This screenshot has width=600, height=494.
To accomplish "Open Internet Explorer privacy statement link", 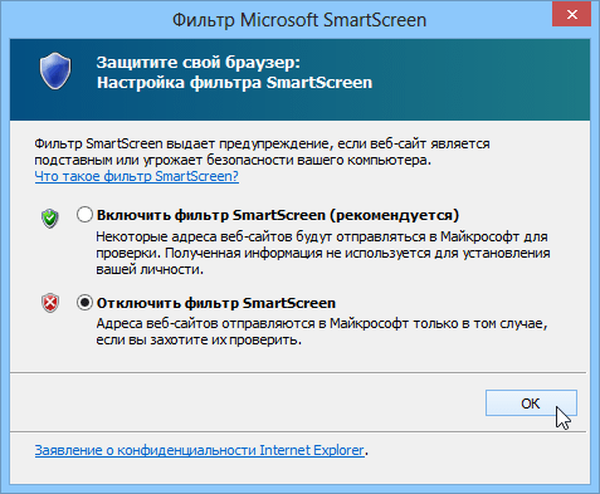I will [199, 450].
